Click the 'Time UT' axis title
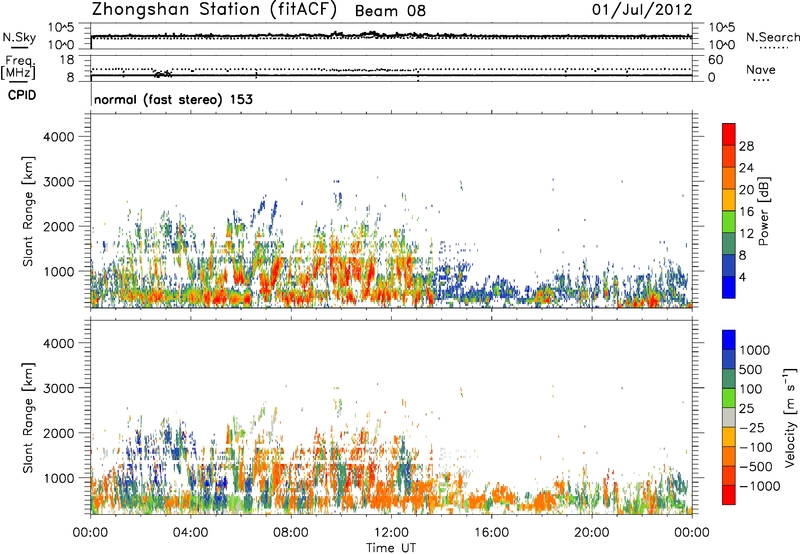Screen dimensions: 800x554 [391, 548]
